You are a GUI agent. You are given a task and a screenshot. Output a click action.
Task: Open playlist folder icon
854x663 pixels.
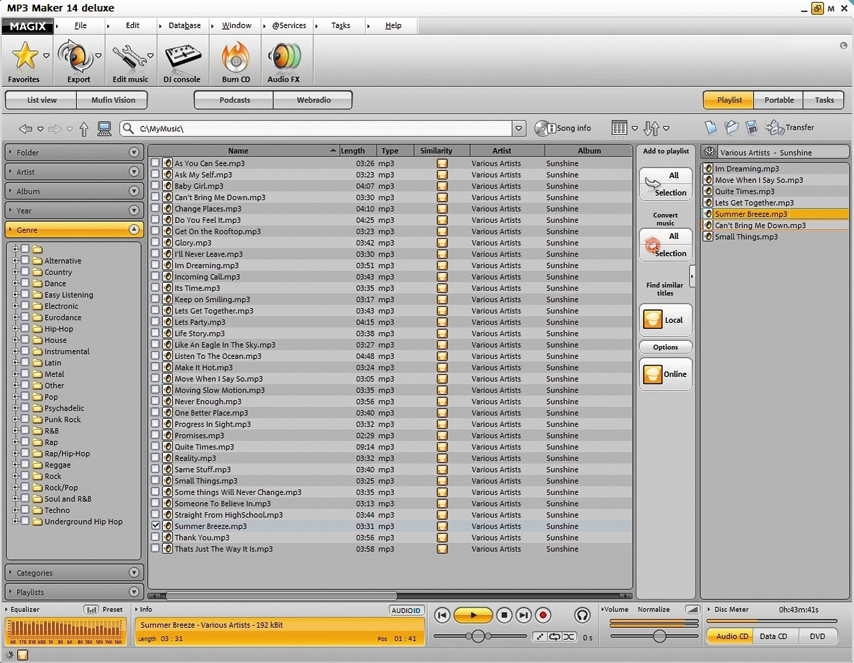coord(731,127)
